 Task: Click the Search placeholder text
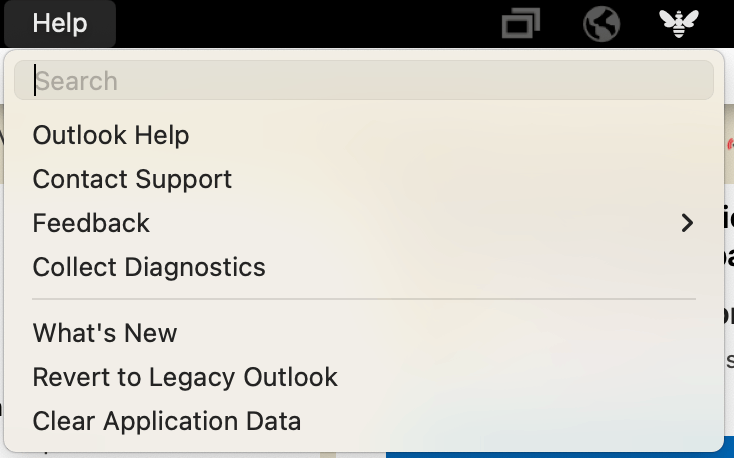[x=77, y=81]
